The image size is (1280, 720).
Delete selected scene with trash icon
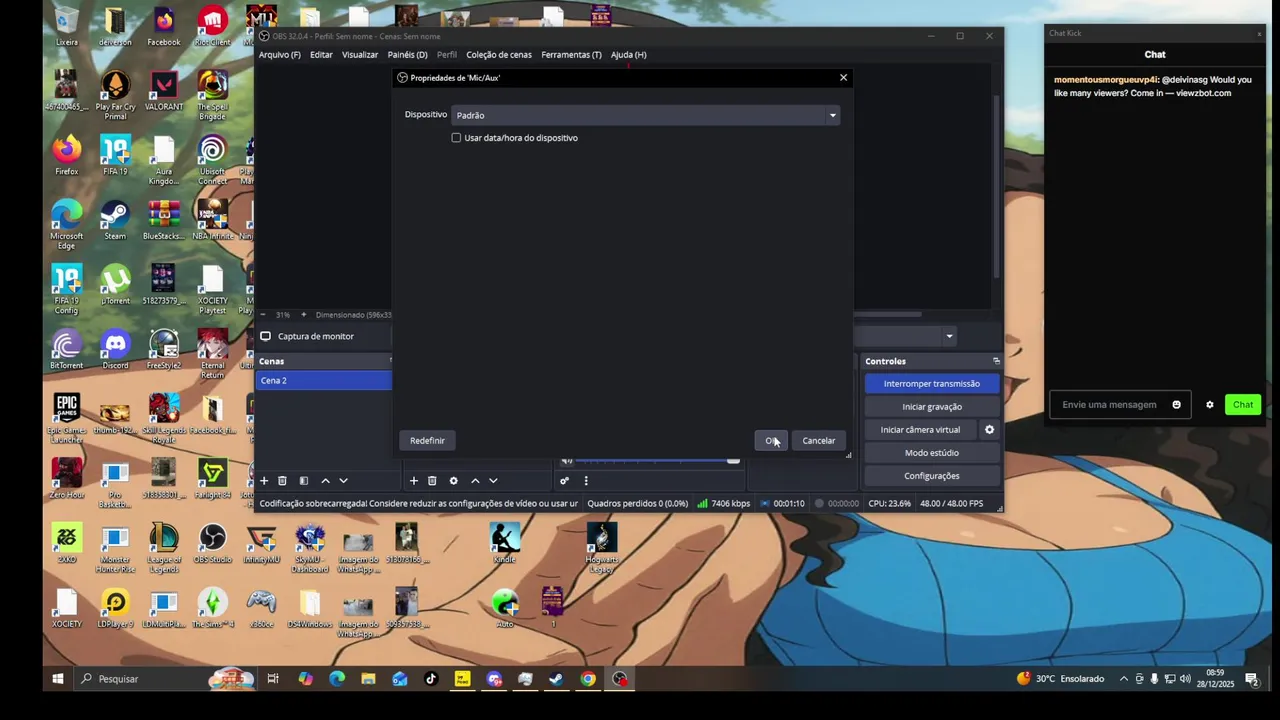(x=282, y=481)
